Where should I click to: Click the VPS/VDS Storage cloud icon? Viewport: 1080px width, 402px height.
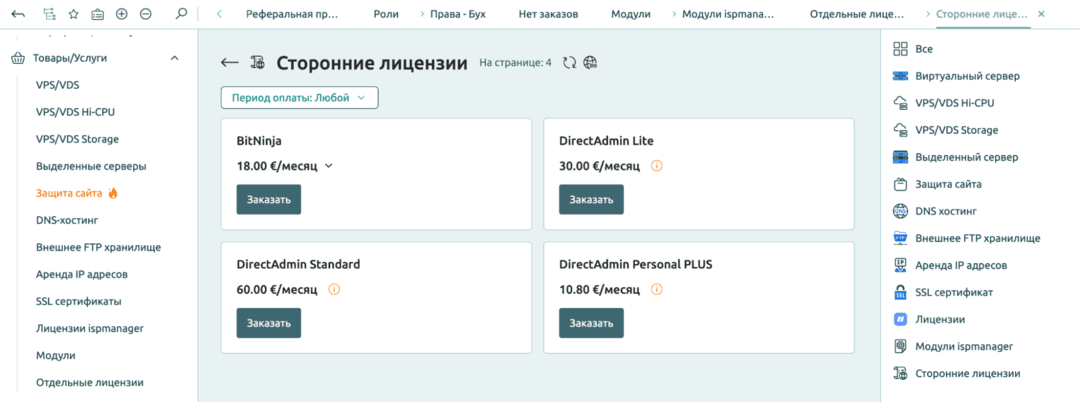pyautogui.click(x=900, y=130)
